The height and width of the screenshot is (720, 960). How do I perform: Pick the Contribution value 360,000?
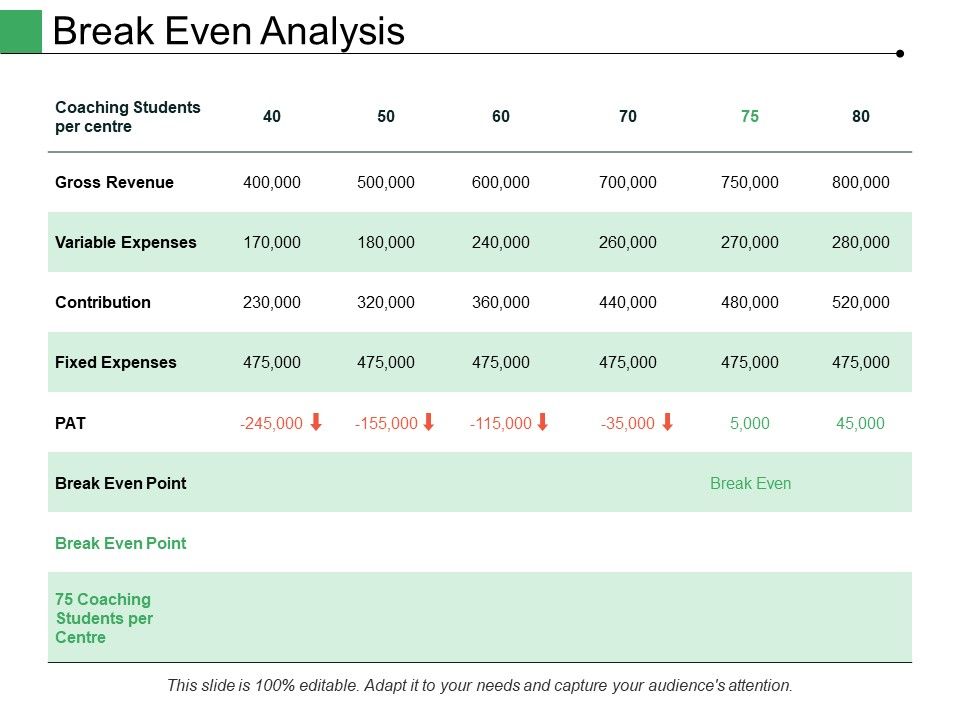pos(501,302)
